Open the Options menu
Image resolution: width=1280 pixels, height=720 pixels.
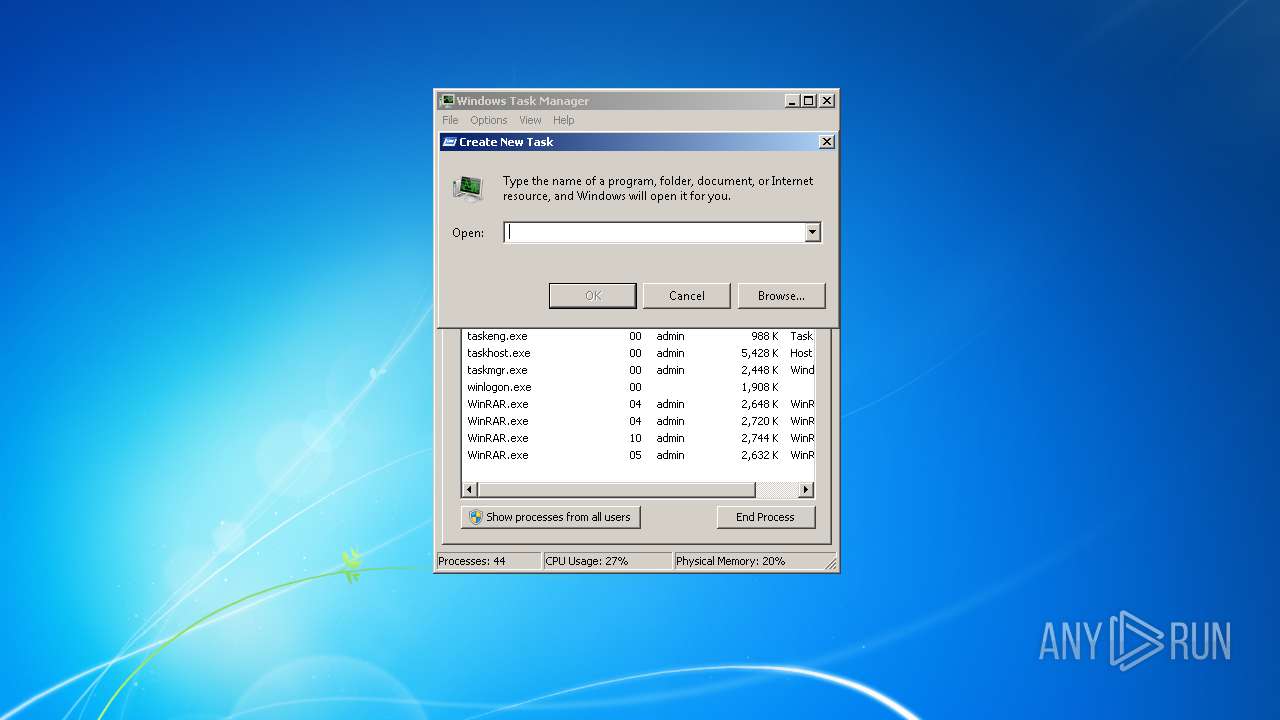(x=489, y=120)
